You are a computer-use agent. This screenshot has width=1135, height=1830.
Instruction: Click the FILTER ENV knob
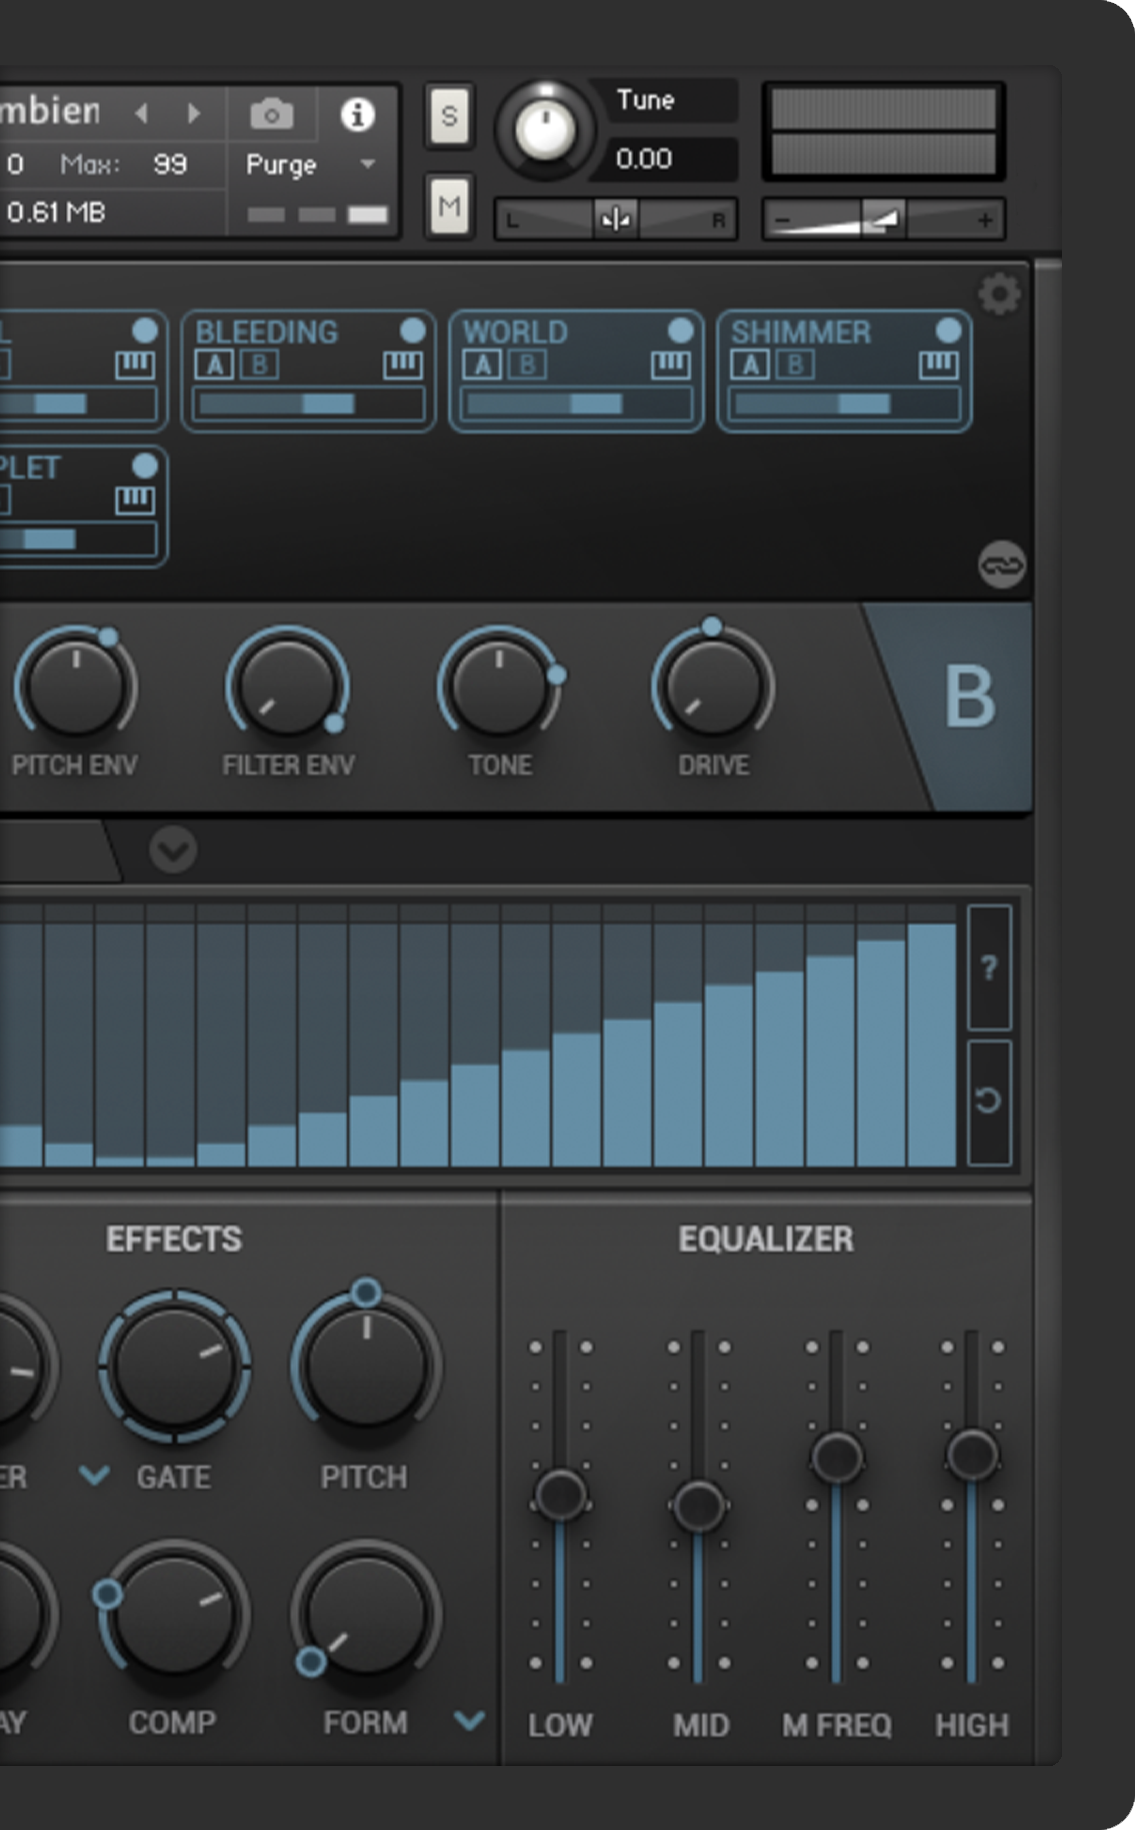click(x=287, y=687)
